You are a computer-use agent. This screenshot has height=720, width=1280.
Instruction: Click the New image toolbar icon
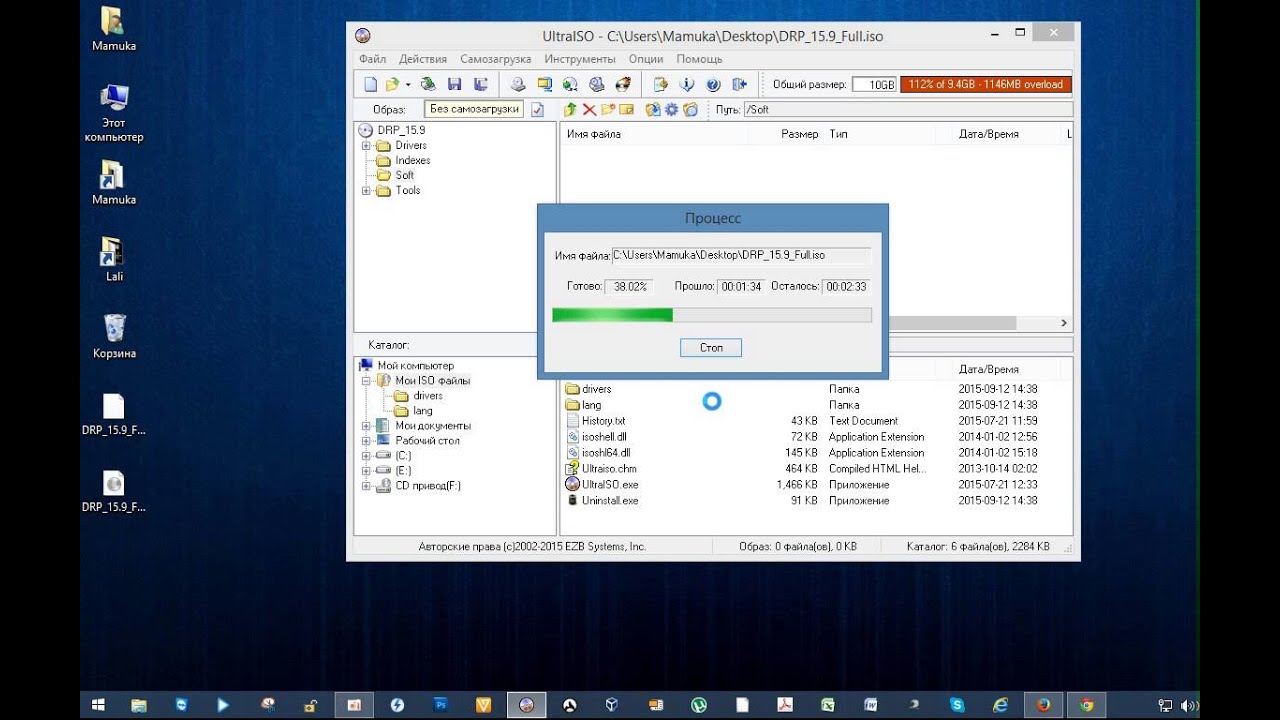371,85
